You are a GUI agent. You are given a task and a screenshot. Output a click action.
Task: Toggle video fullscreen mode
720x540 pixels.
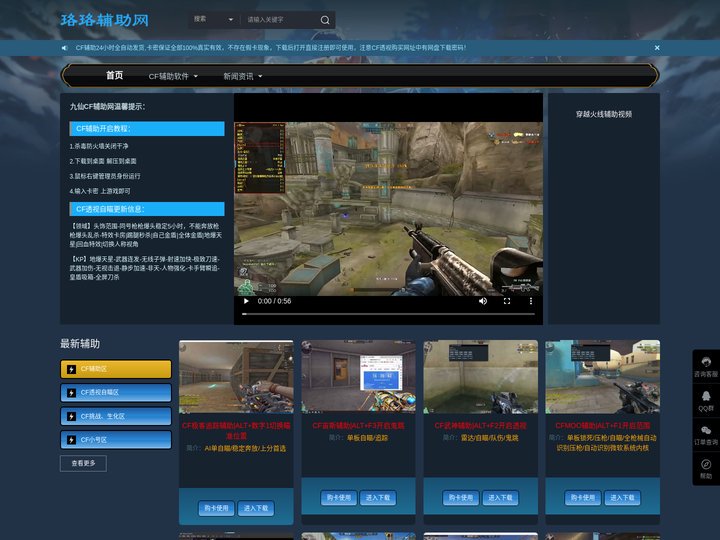507,301
